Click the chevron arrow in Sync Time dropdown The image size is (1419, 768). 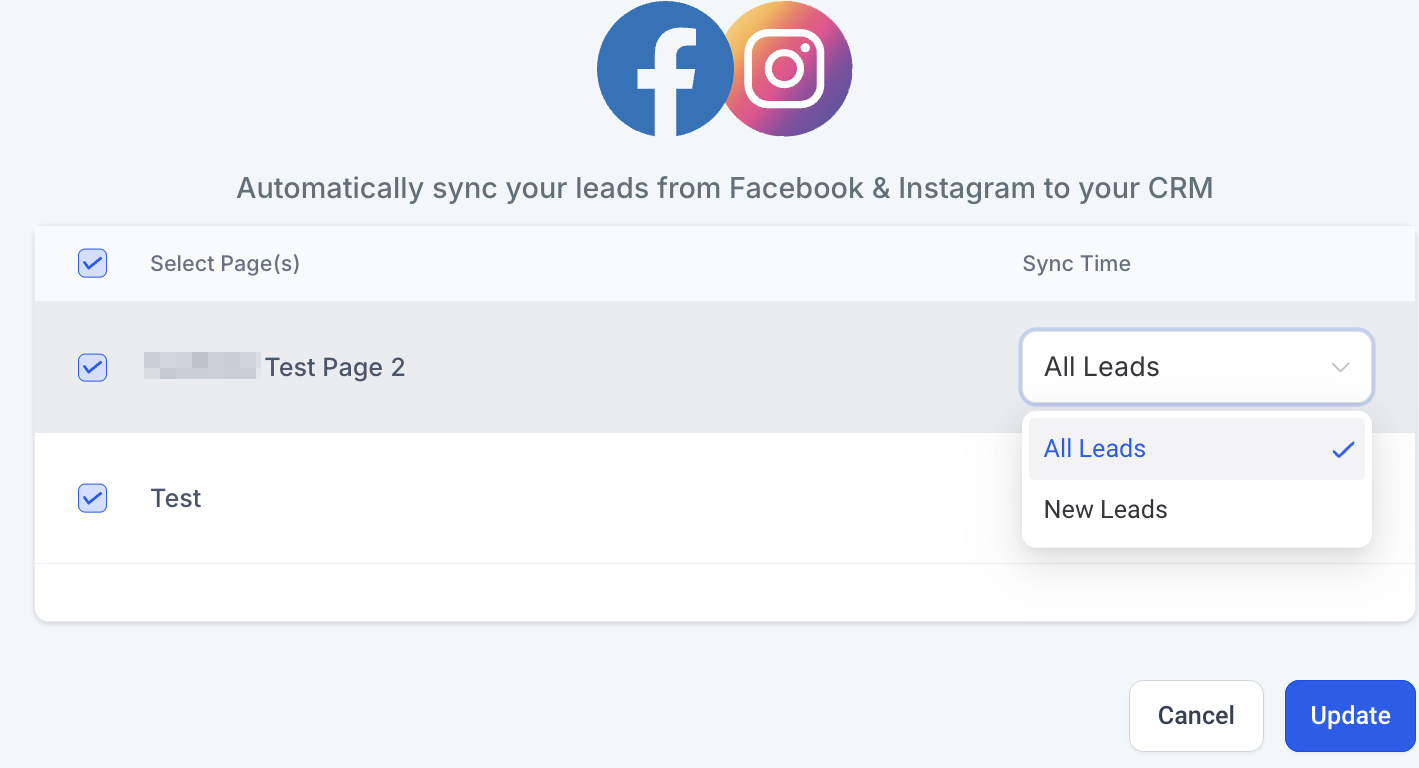[x=1340, y=367]
